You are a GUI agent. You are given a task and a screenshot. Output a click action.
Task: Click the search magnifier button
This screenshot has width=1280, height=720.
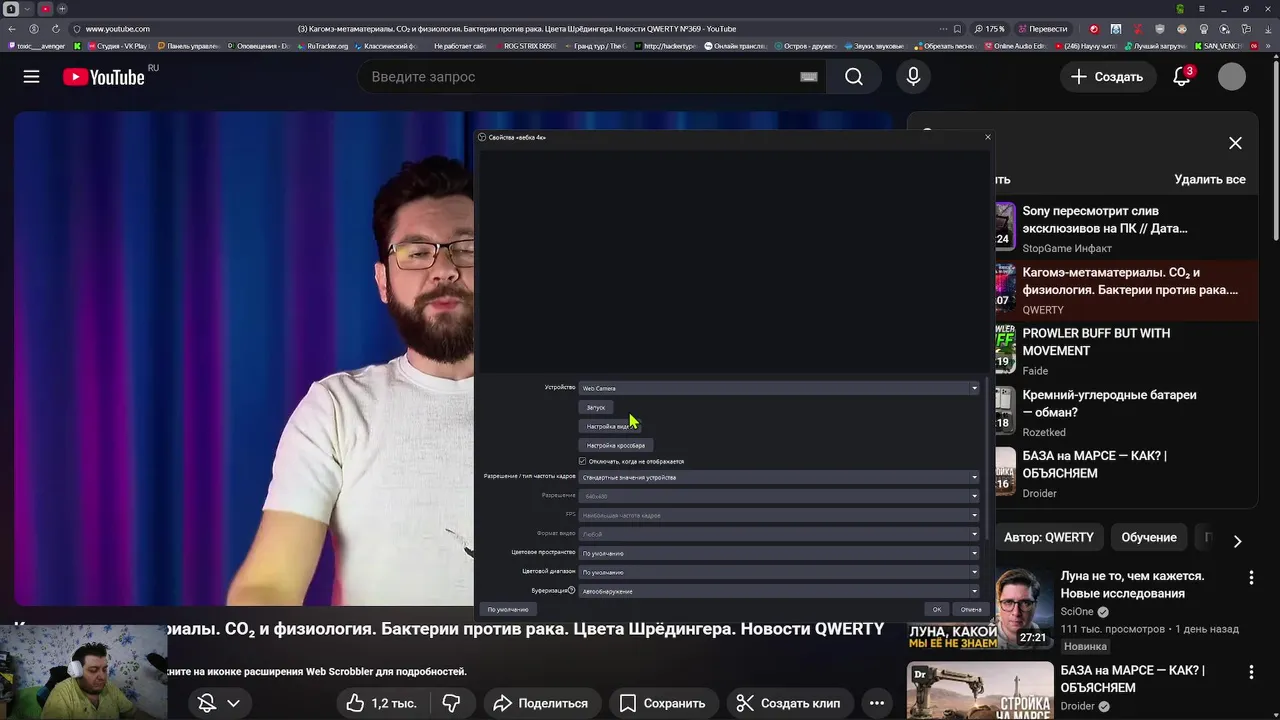pos(854,77)
